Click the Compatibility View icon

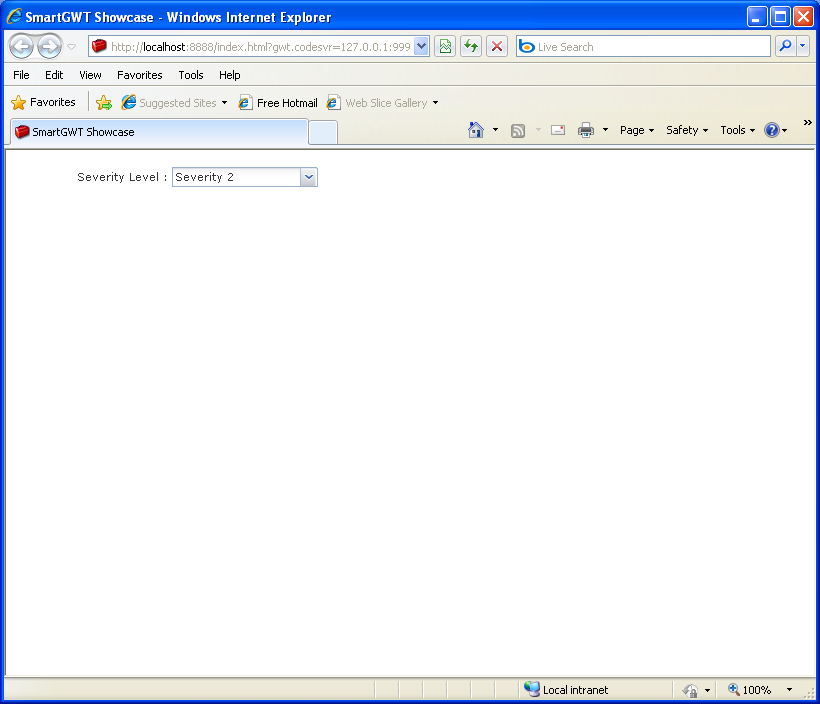pos(445,47)
